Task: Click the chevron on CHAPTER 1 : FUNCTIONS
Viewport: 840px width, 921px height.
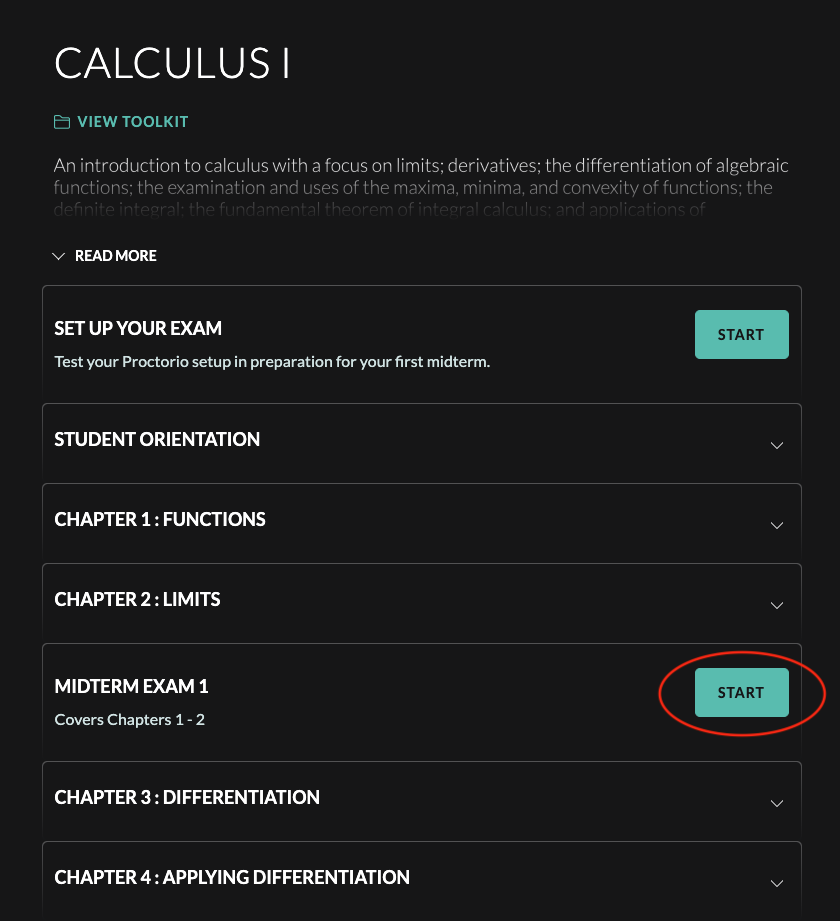Action: [777, 525]
